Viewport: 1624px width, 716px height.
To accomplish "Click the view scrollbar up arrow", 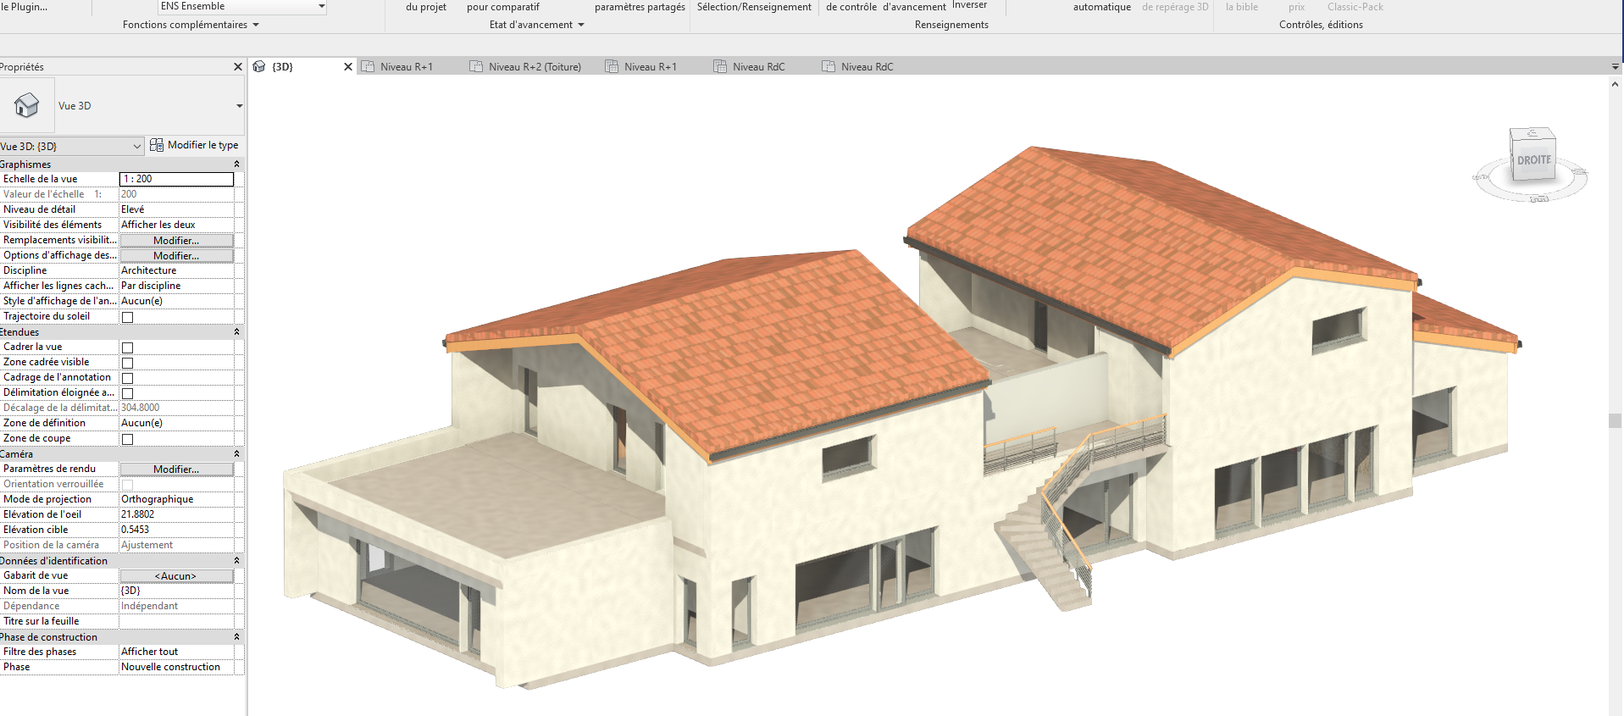I will point(1615,84).
